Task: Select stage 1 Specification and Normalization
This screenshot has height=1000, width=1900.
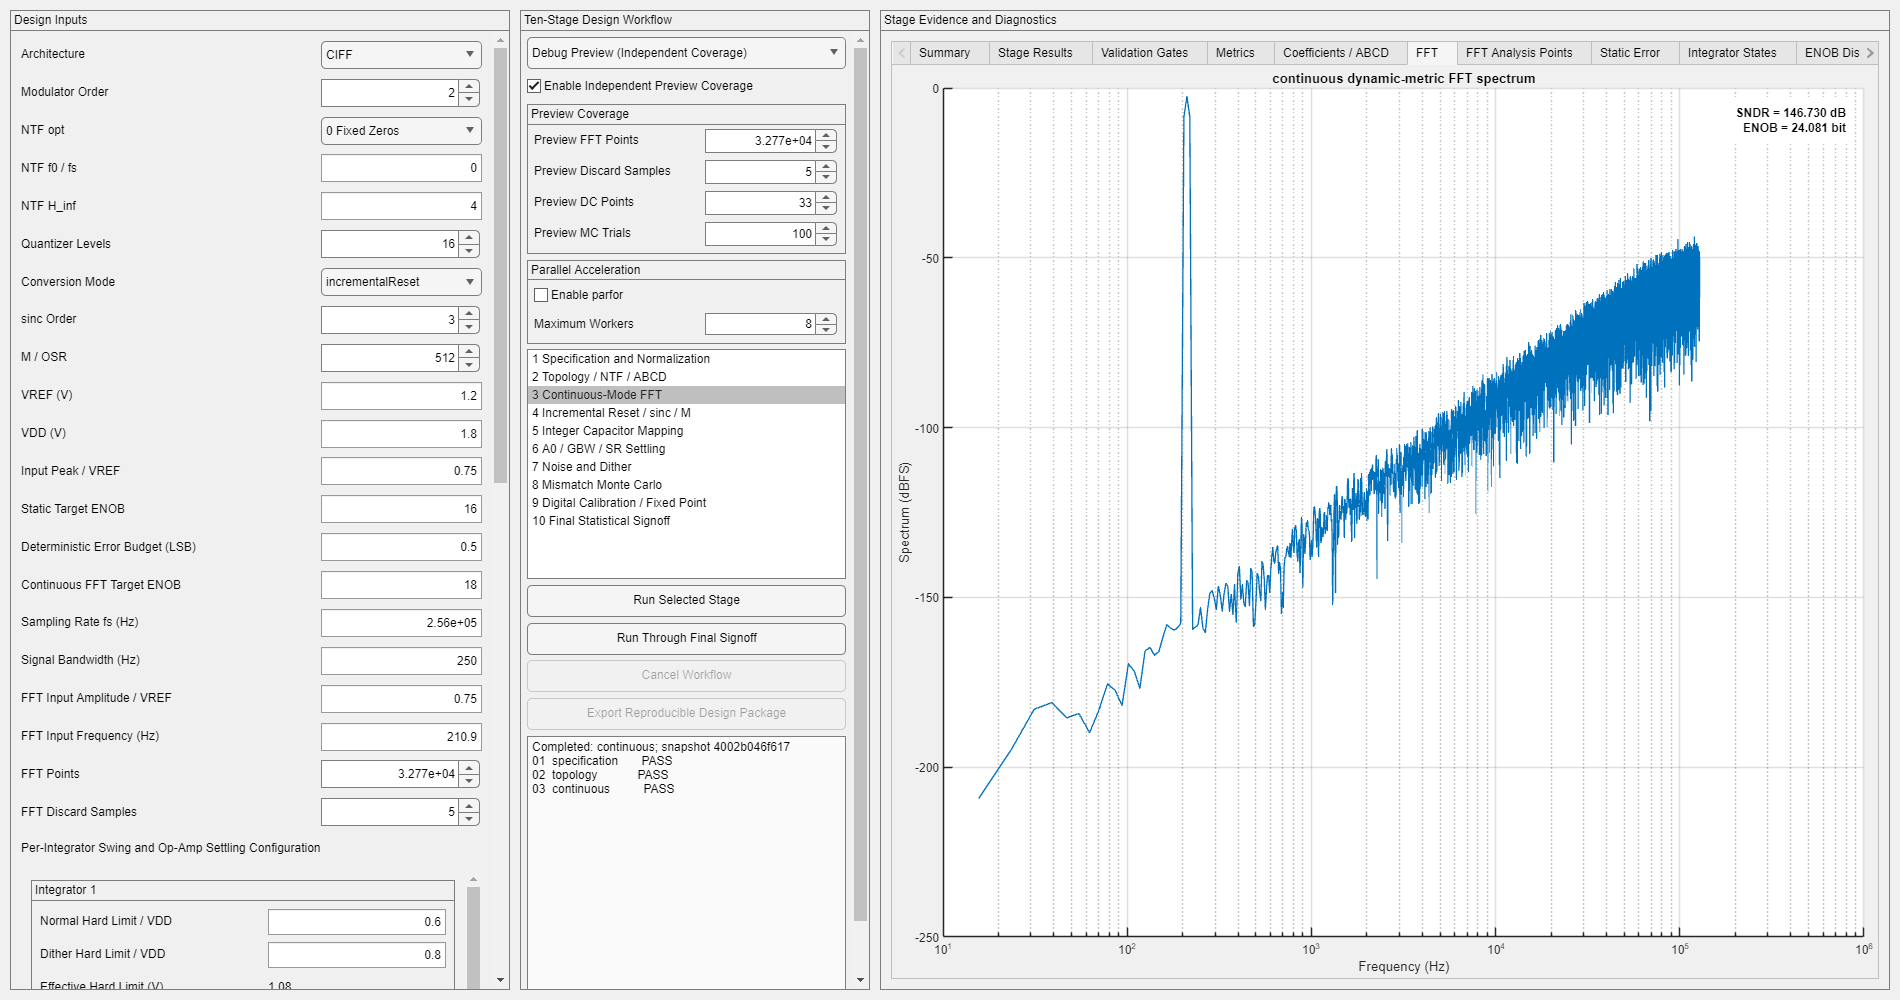Action: [x=686, y=359]
